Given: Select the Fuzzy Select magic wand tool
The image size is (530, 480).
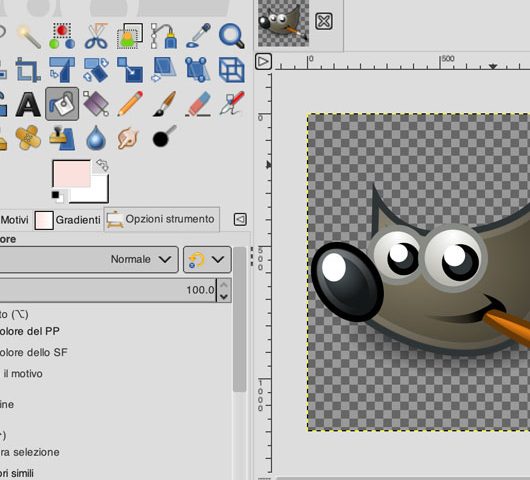Looking at the screenshot, I should [28, 36].
